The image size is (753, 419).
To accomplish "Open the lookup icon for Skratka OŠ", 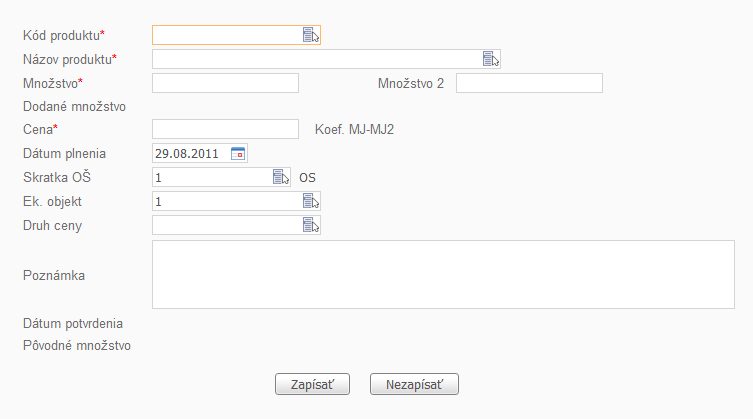I will [x=281, y=177].
